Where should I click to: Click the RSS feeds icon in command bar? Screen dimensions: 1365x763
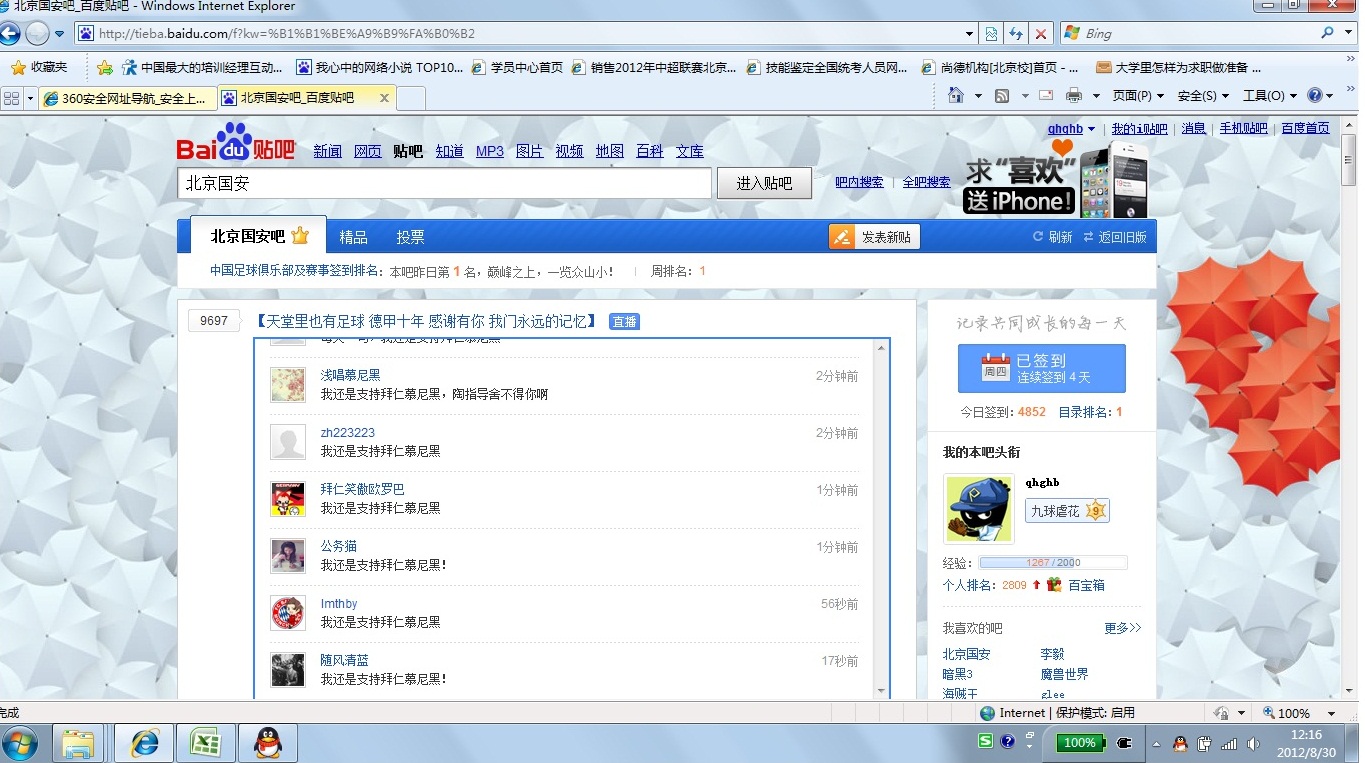point(1002,96)
